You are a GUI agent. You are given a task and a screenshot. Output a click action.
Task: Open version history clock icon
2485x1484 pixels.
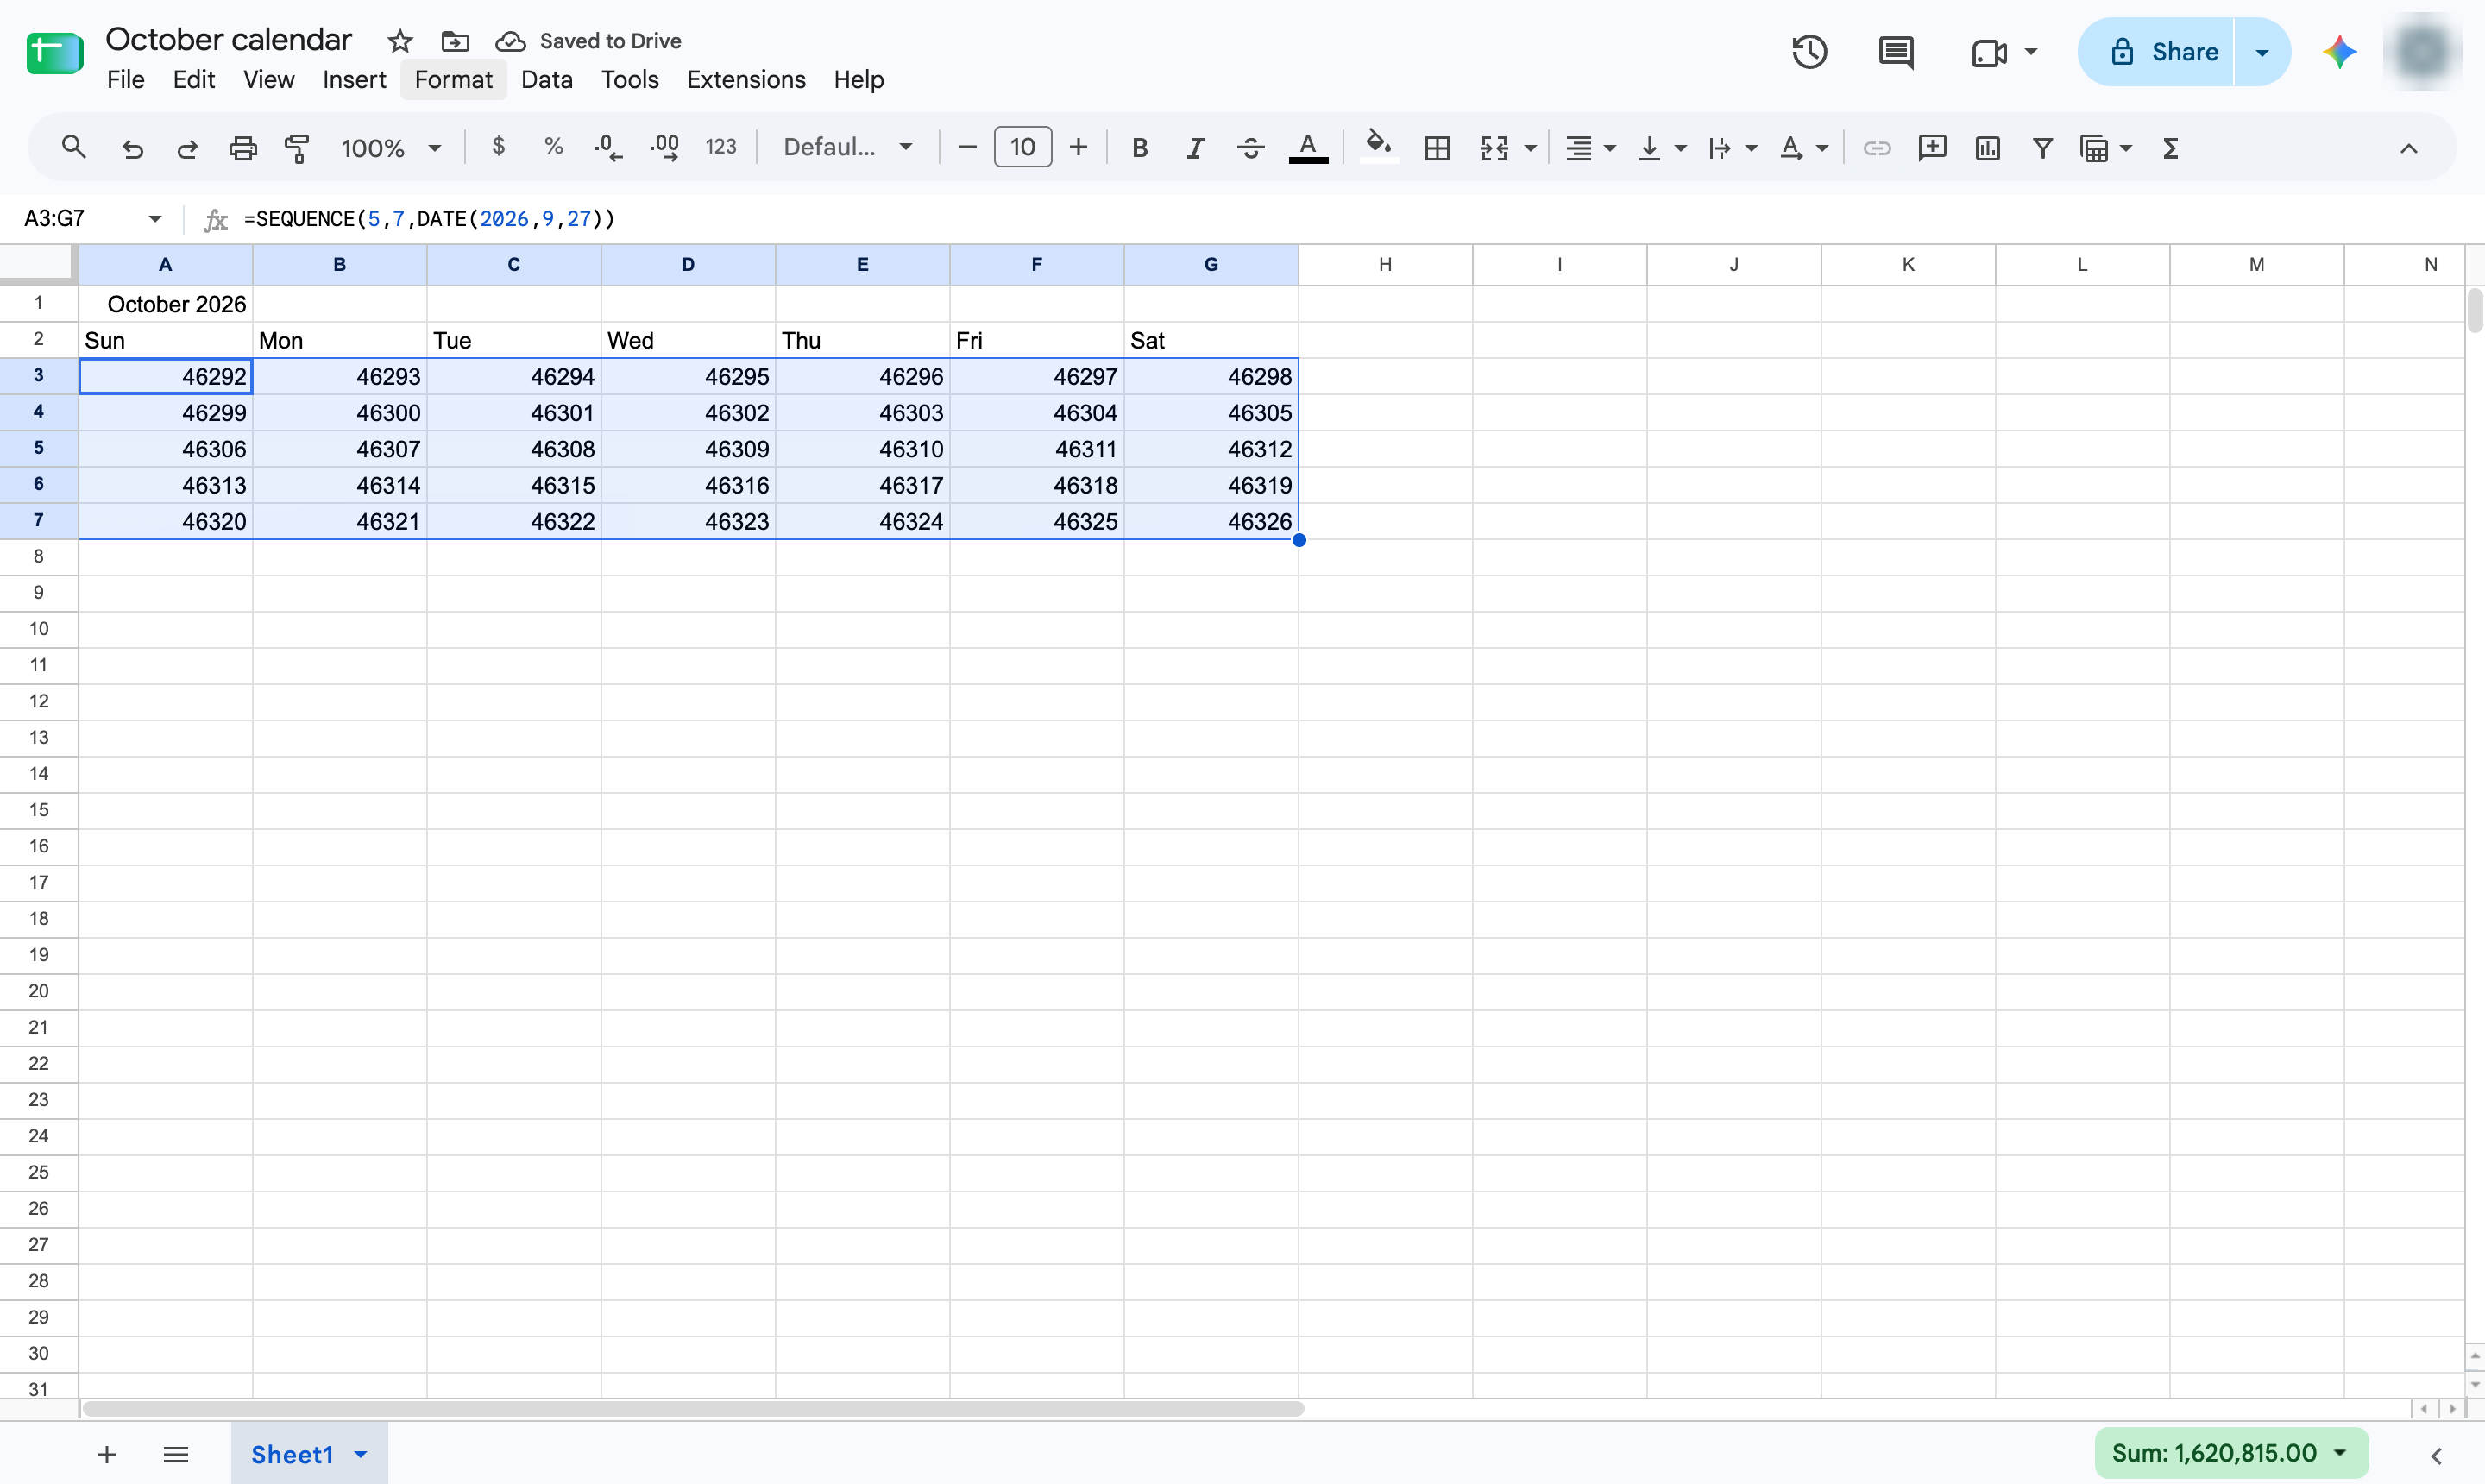[x=1809, y=52]
